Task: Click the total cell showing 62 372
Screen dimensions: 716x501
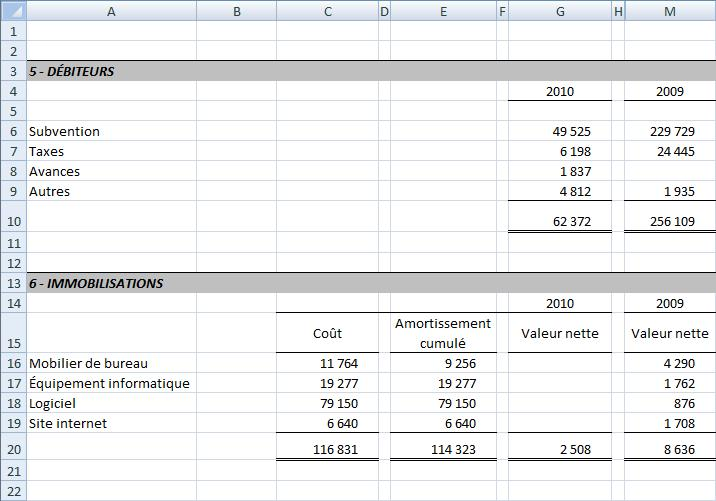Action: pyautogui.click(x=559, y=221)
